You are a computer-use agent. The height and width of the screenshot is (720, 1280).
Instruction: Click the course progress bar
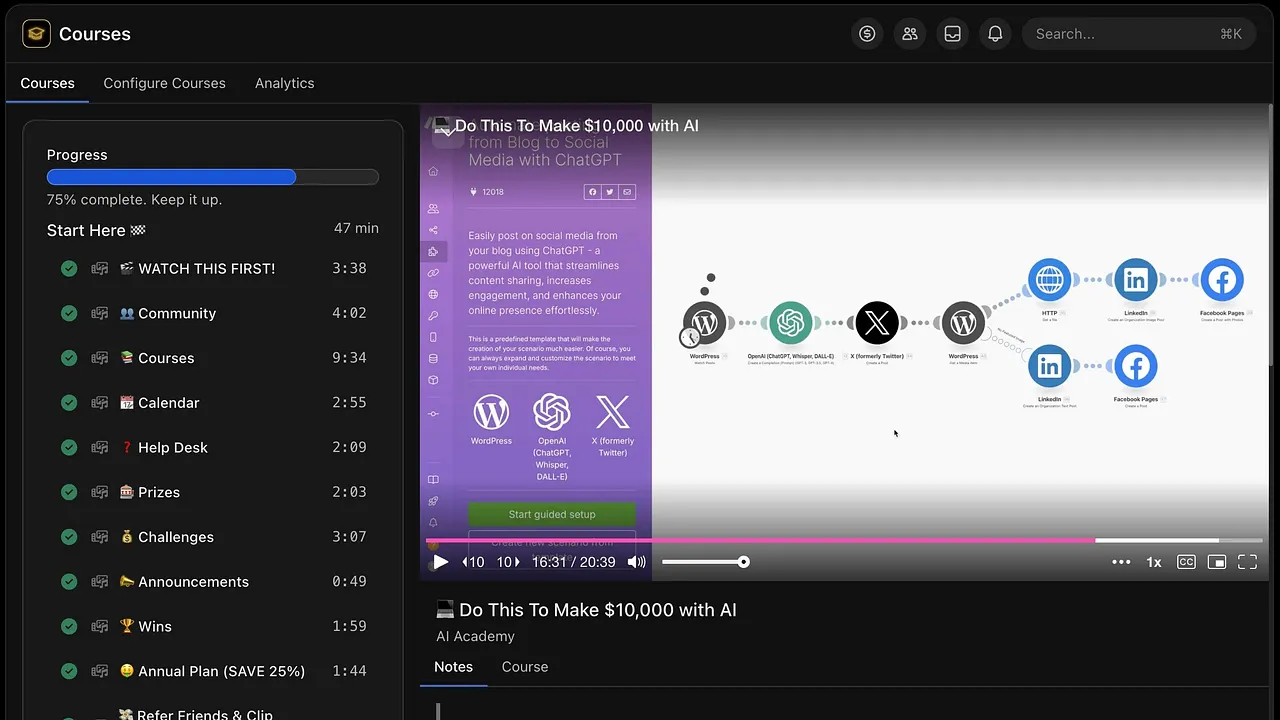pos(212,177)
